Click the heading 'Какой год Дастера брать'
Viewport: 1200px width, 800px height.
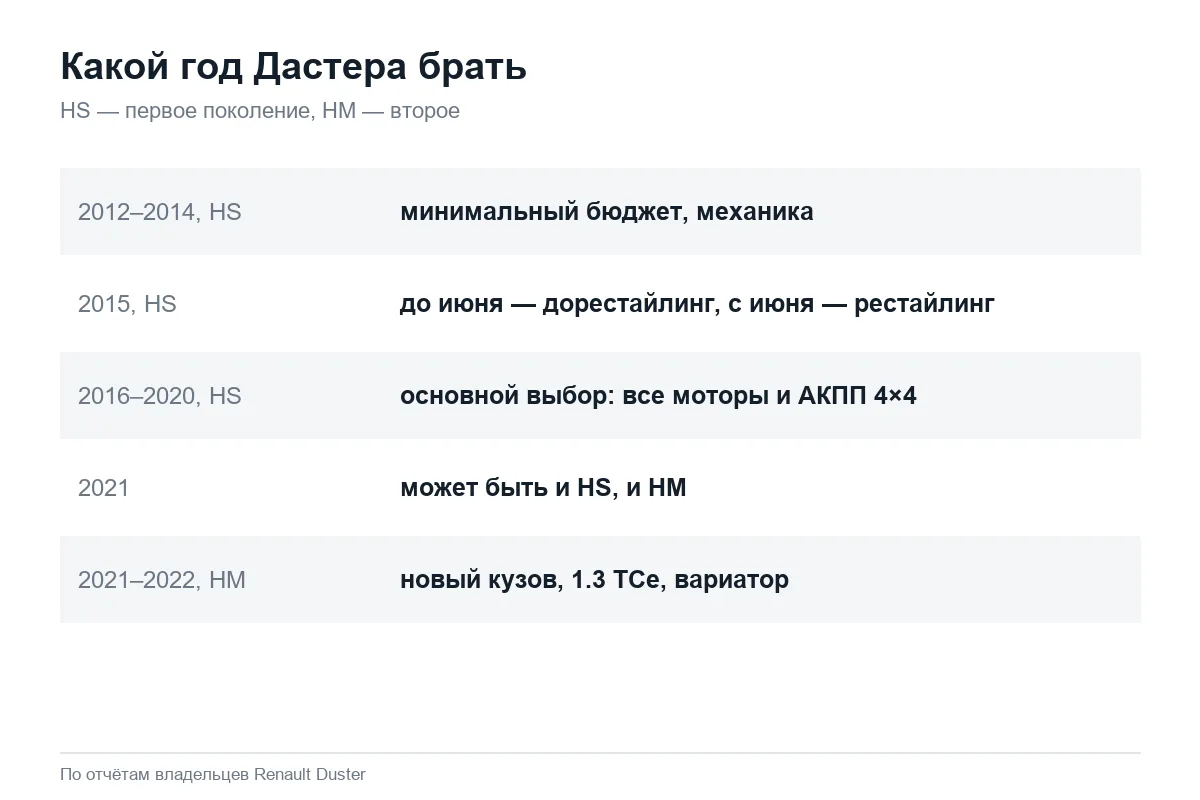pos(293,67)
